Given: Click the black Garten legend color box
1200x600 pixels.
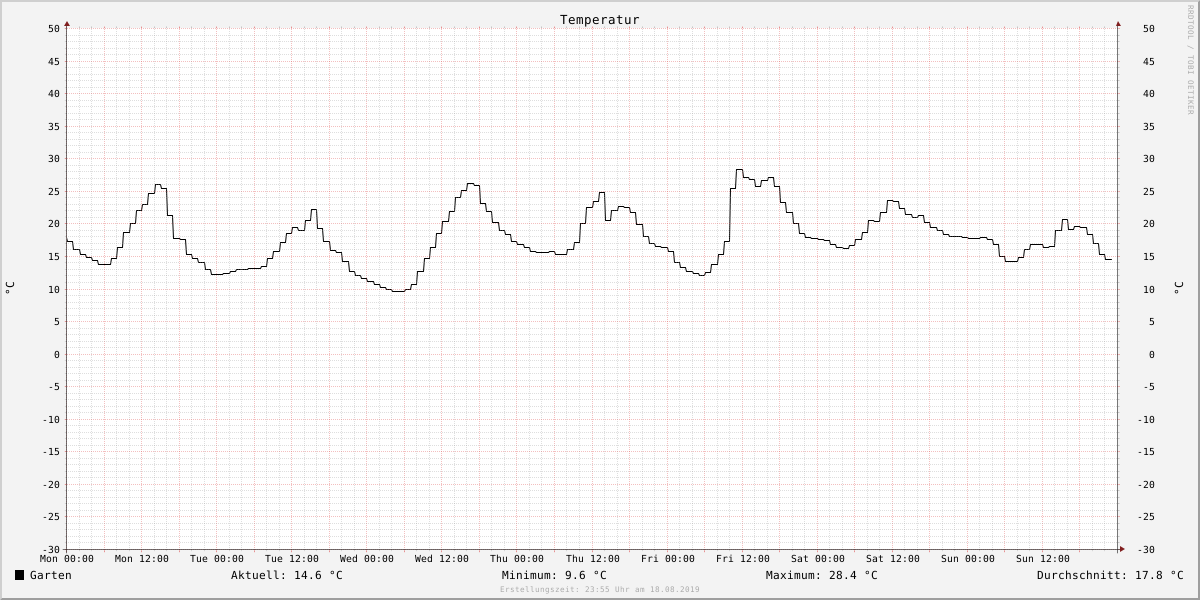Looking at the screenshot, I should click(x=19, y=575).
